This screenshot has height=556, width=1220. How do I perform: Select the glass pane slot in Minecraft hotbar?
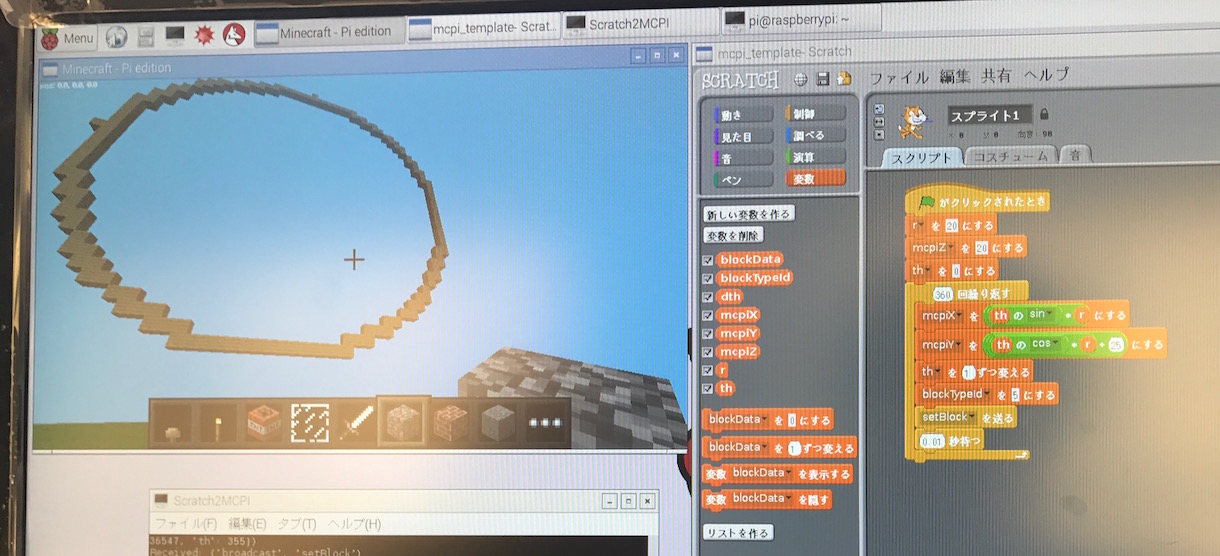pos(309,422)
